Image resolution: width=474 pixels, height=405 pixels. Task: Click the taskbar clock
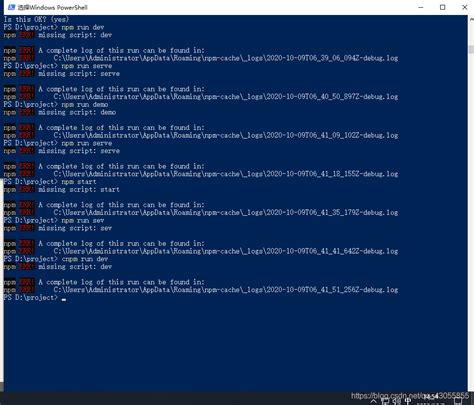[432, 399]
